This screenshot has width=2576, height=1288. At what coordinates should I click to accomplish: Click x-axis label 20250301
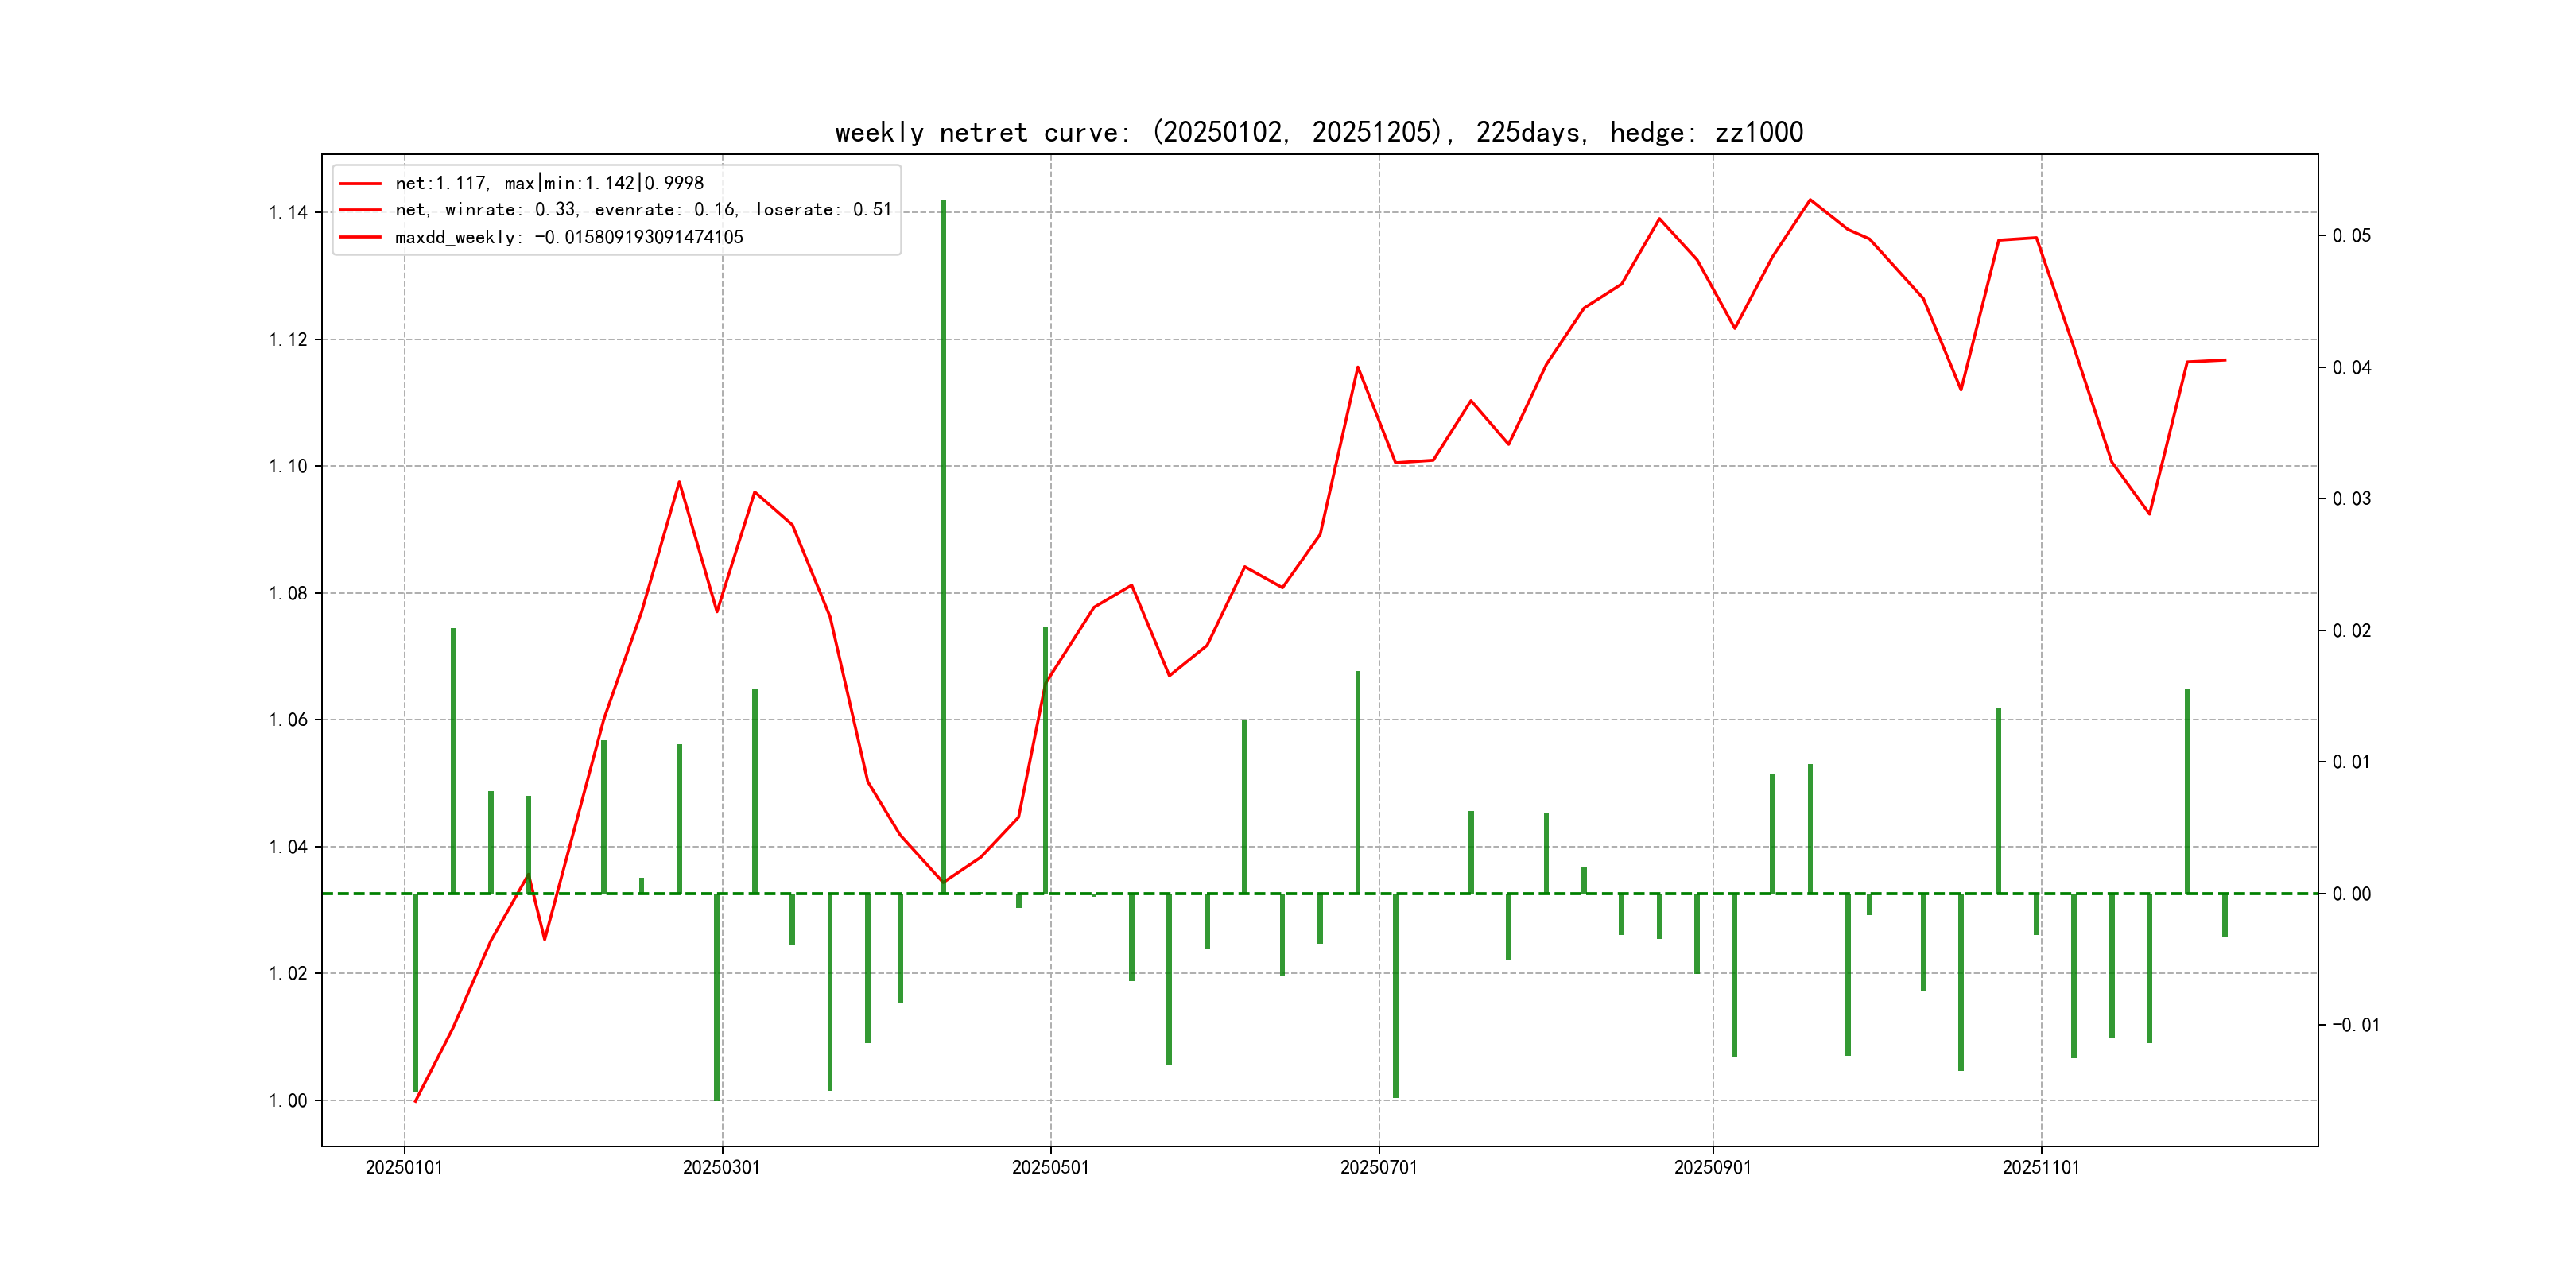click(x=721, y=1167)
